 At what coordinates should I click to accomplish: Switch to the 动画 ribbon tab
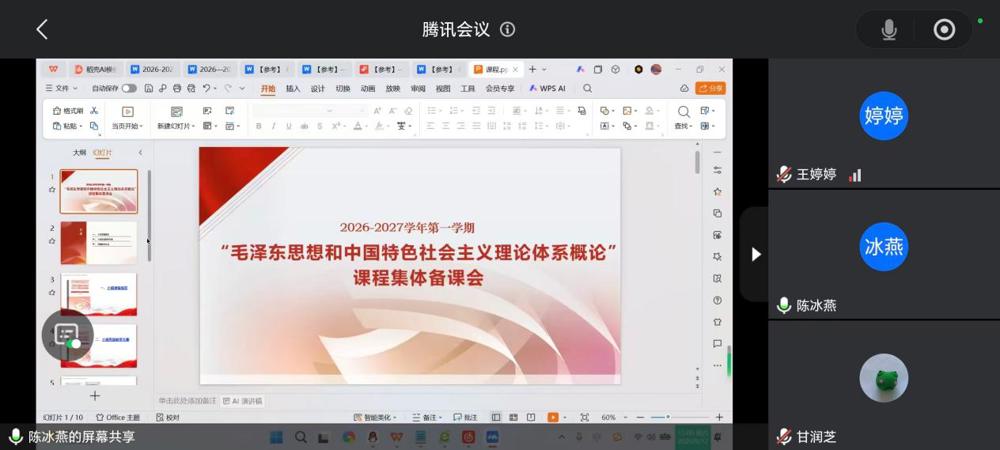tap(368, 89)
